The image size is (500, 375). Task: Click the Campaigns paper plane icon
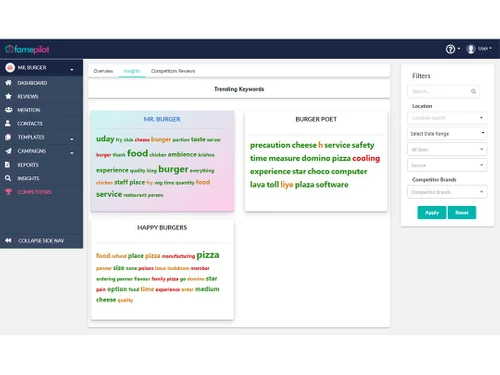pos(8,151)
